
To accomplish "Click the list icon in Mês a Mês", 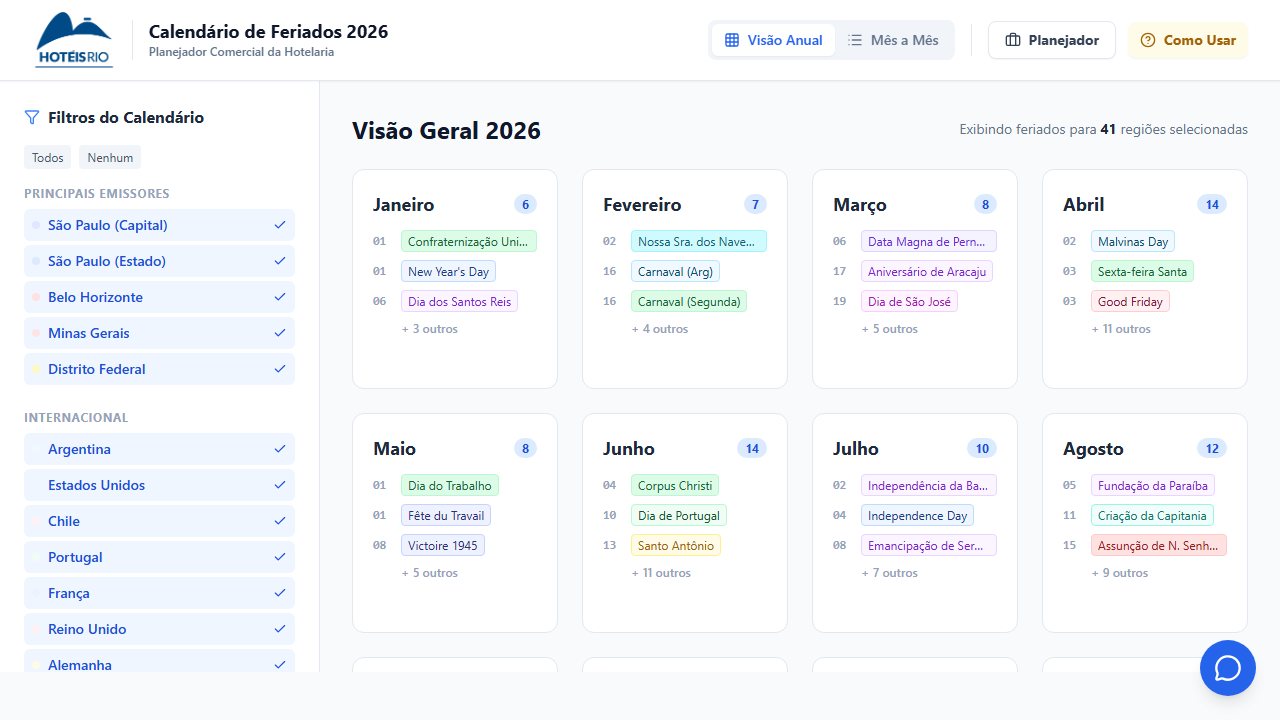I will pyautogui.click(x=855, y=40).
